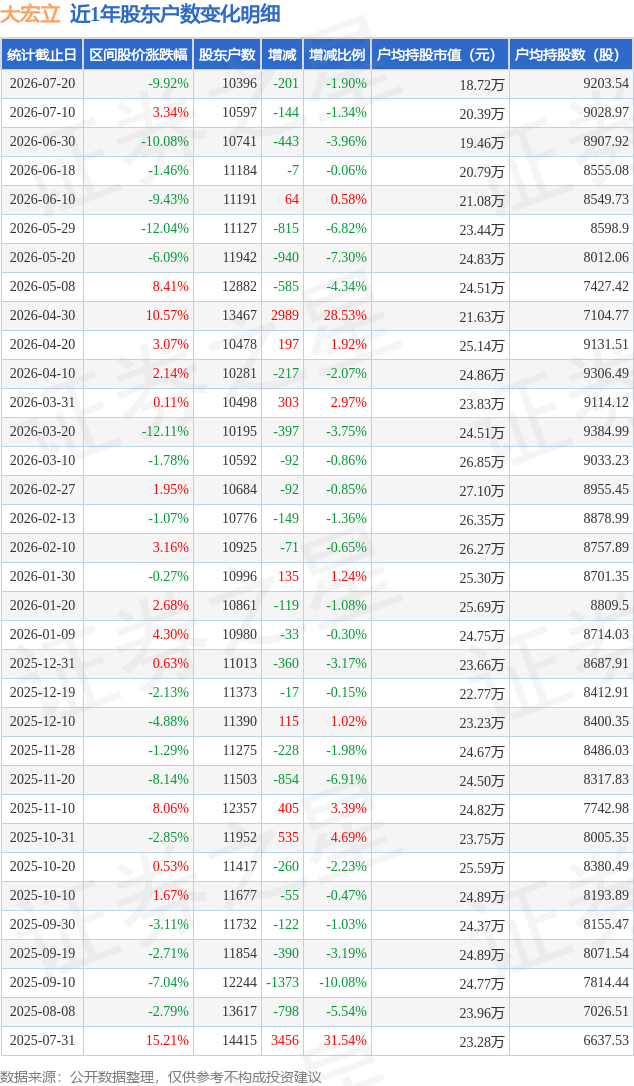Click the 户均持股市值（元） header
634x1086 pixels.
[x=440, y=55]
